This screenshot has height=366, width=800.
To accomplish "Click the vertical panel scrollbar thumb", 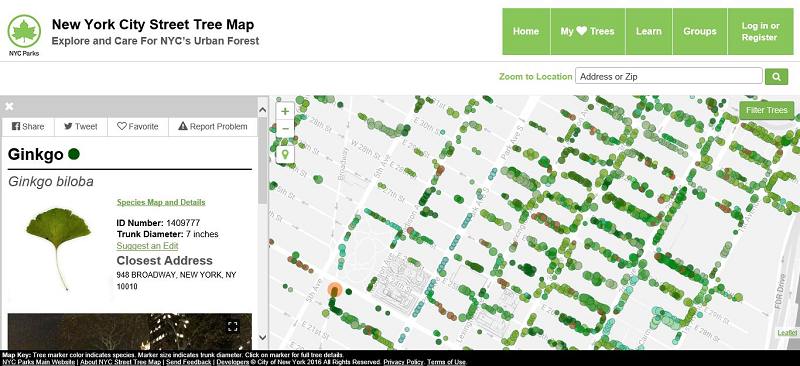I will coord(263,161).
